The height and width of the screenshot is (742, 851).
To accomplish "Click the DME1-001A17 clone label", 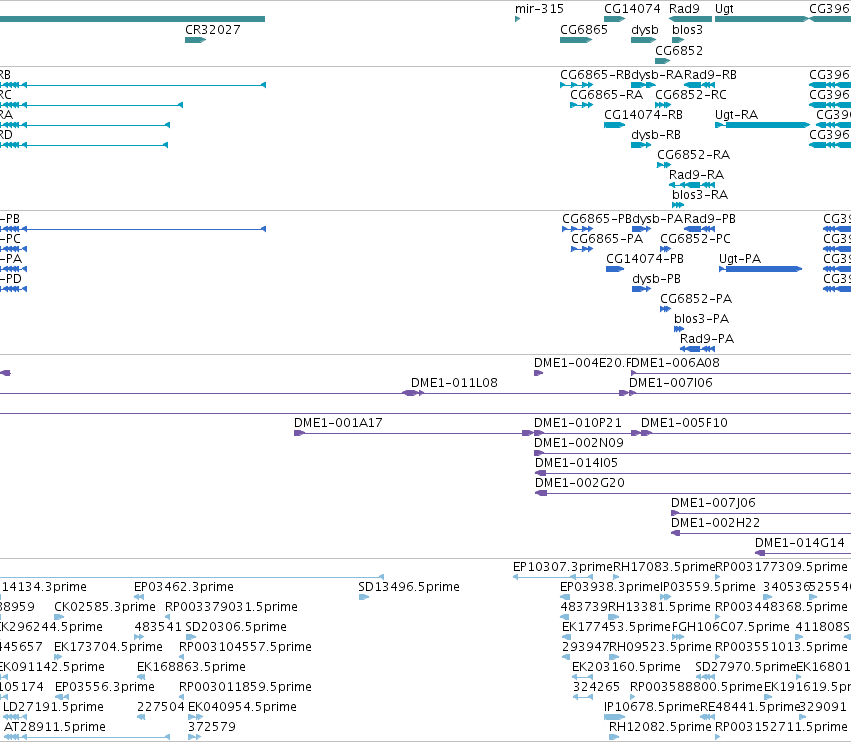I will 338,423.
